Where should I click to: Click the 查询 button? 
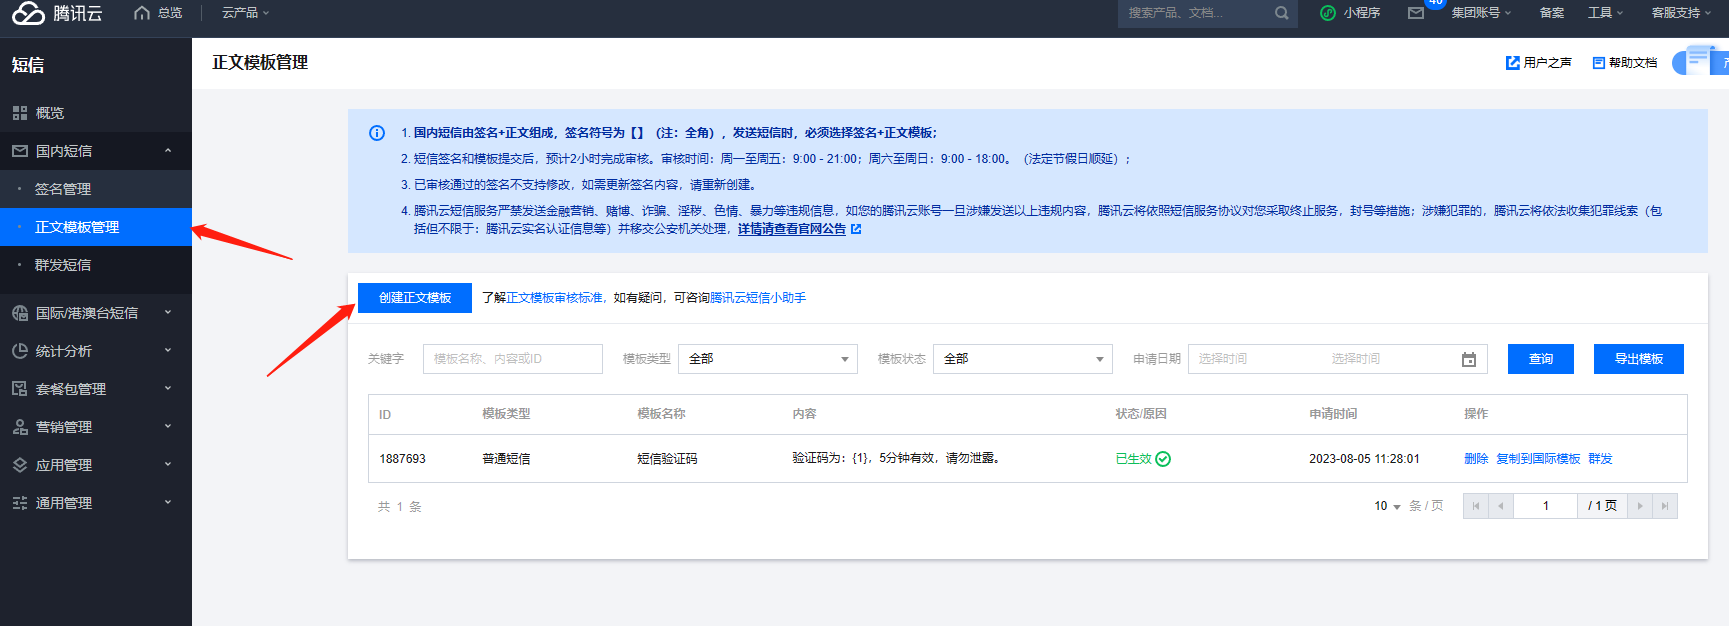pyautogui.click(x=1541, y=359)
